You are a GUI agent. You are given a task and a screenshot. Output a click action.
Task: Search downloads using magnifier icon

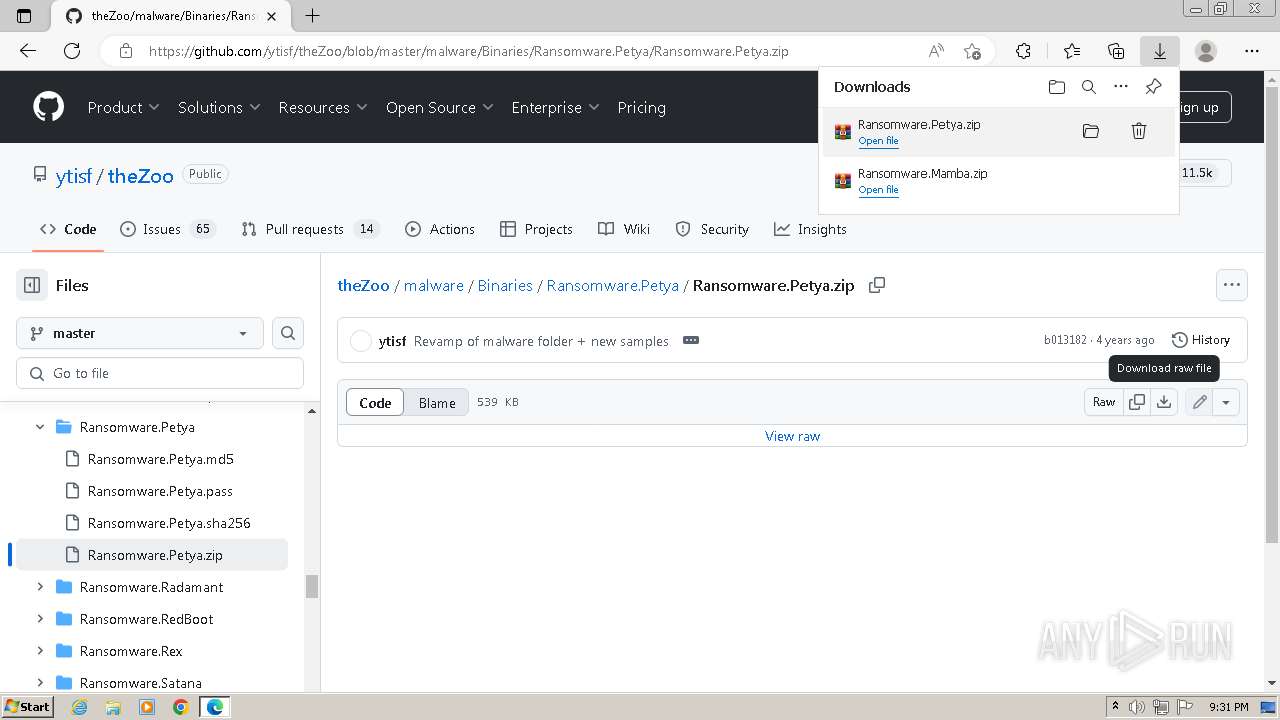tap(1089, 87)
